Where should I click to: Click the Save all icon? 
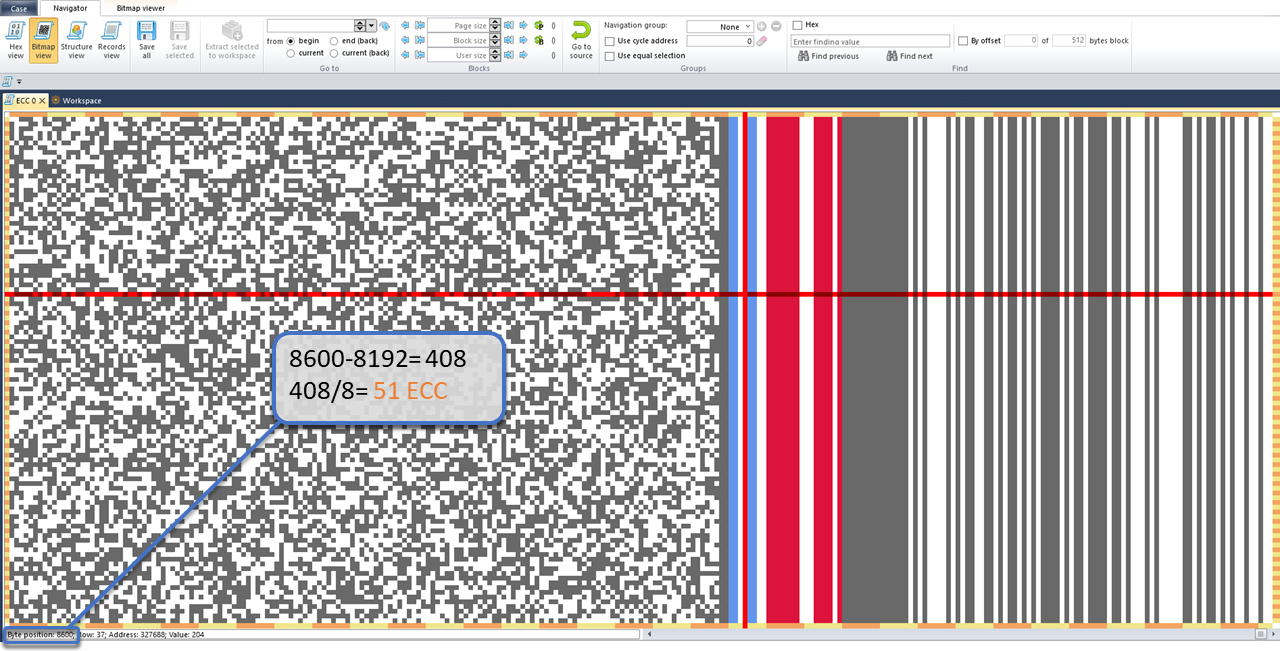point(147,39)
